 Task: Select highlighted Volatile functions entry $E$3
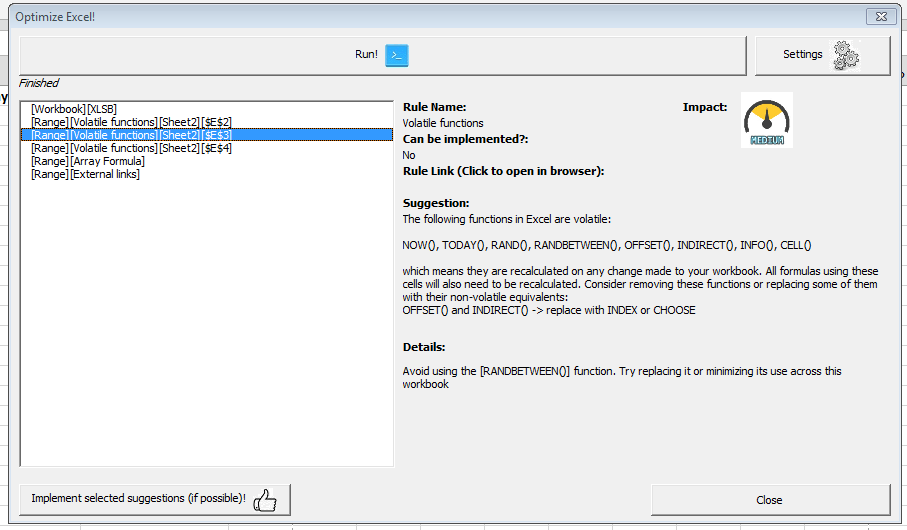point(207,135)
